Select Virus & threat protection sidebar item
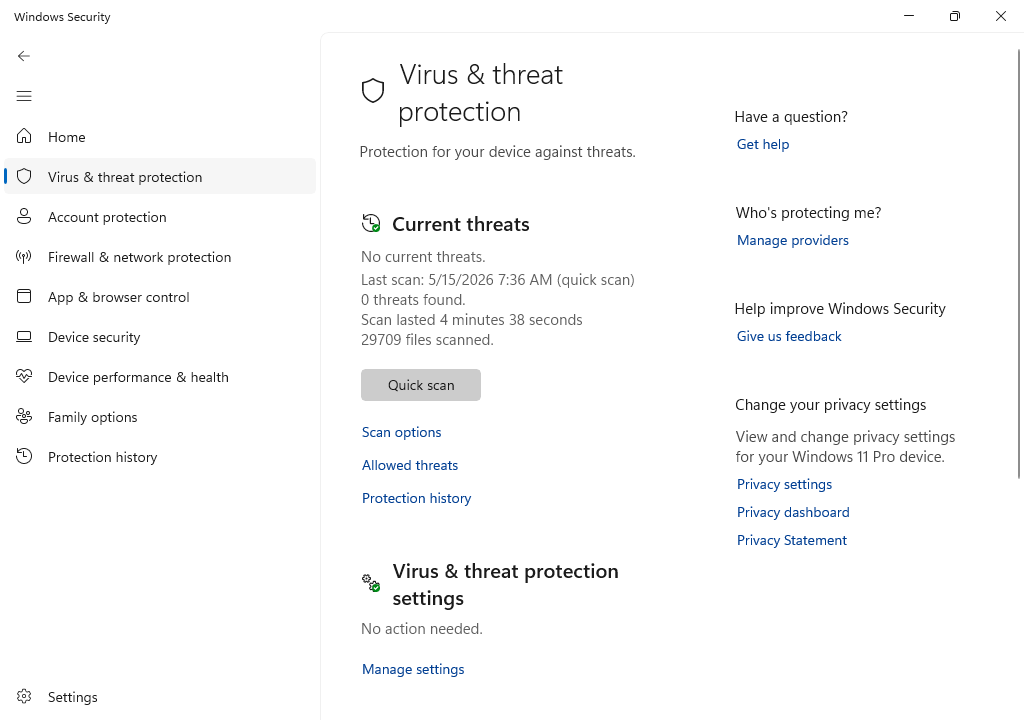1024x720 pixels. tap(160, 176)
